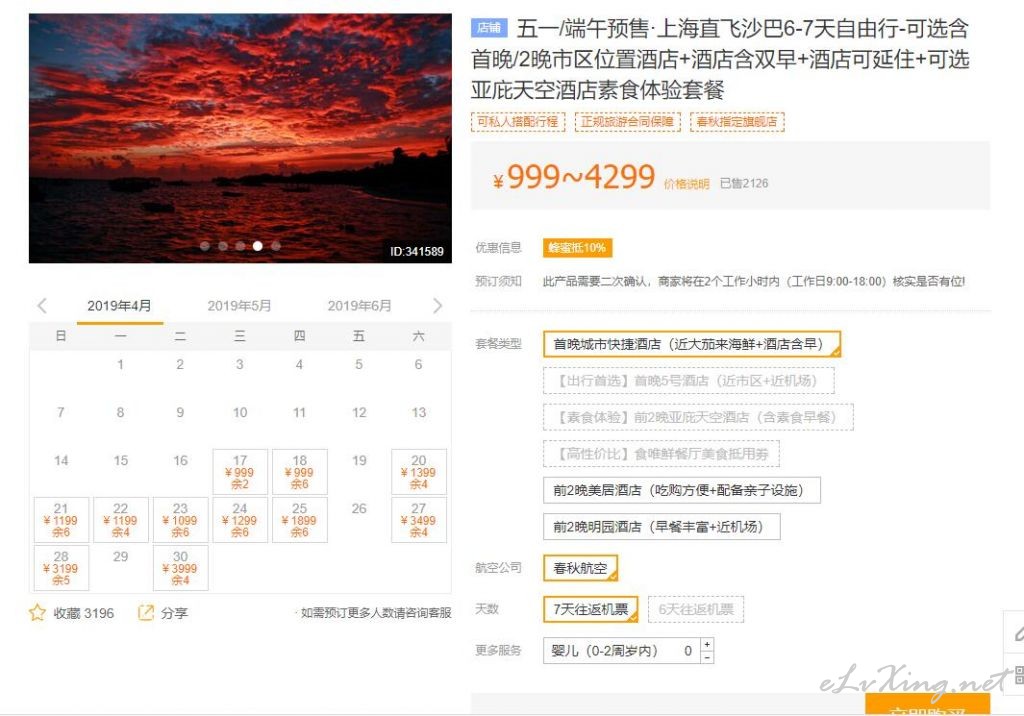The height and width of the screenshot is (716, 1024).
Task: Click the previous month arrow in calendar
Action: point(42,306)
